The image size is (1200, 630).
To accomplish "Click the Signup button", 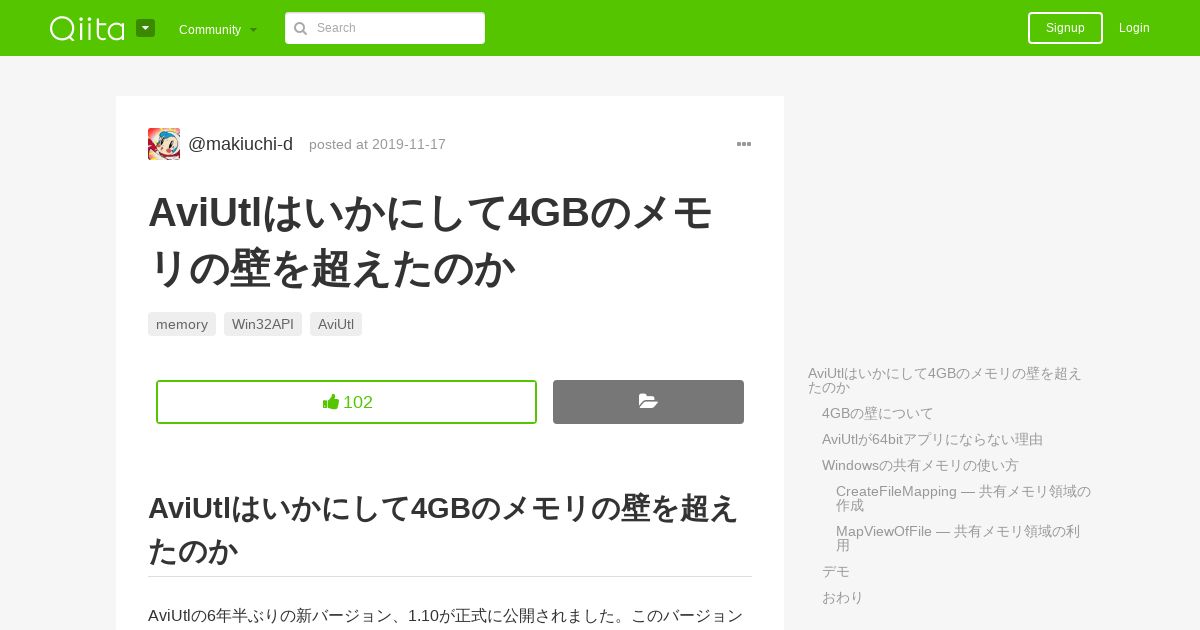I will click(x=1065, y=28).
